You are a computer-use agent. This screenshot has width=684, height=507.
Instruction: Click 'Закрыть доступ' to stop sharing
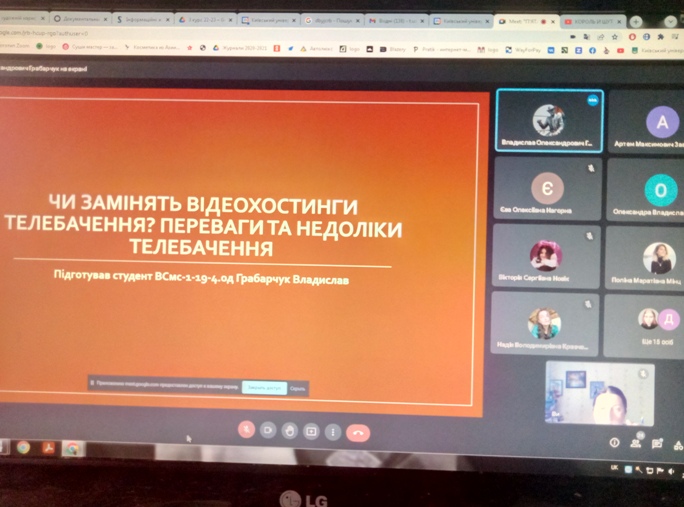264,387
